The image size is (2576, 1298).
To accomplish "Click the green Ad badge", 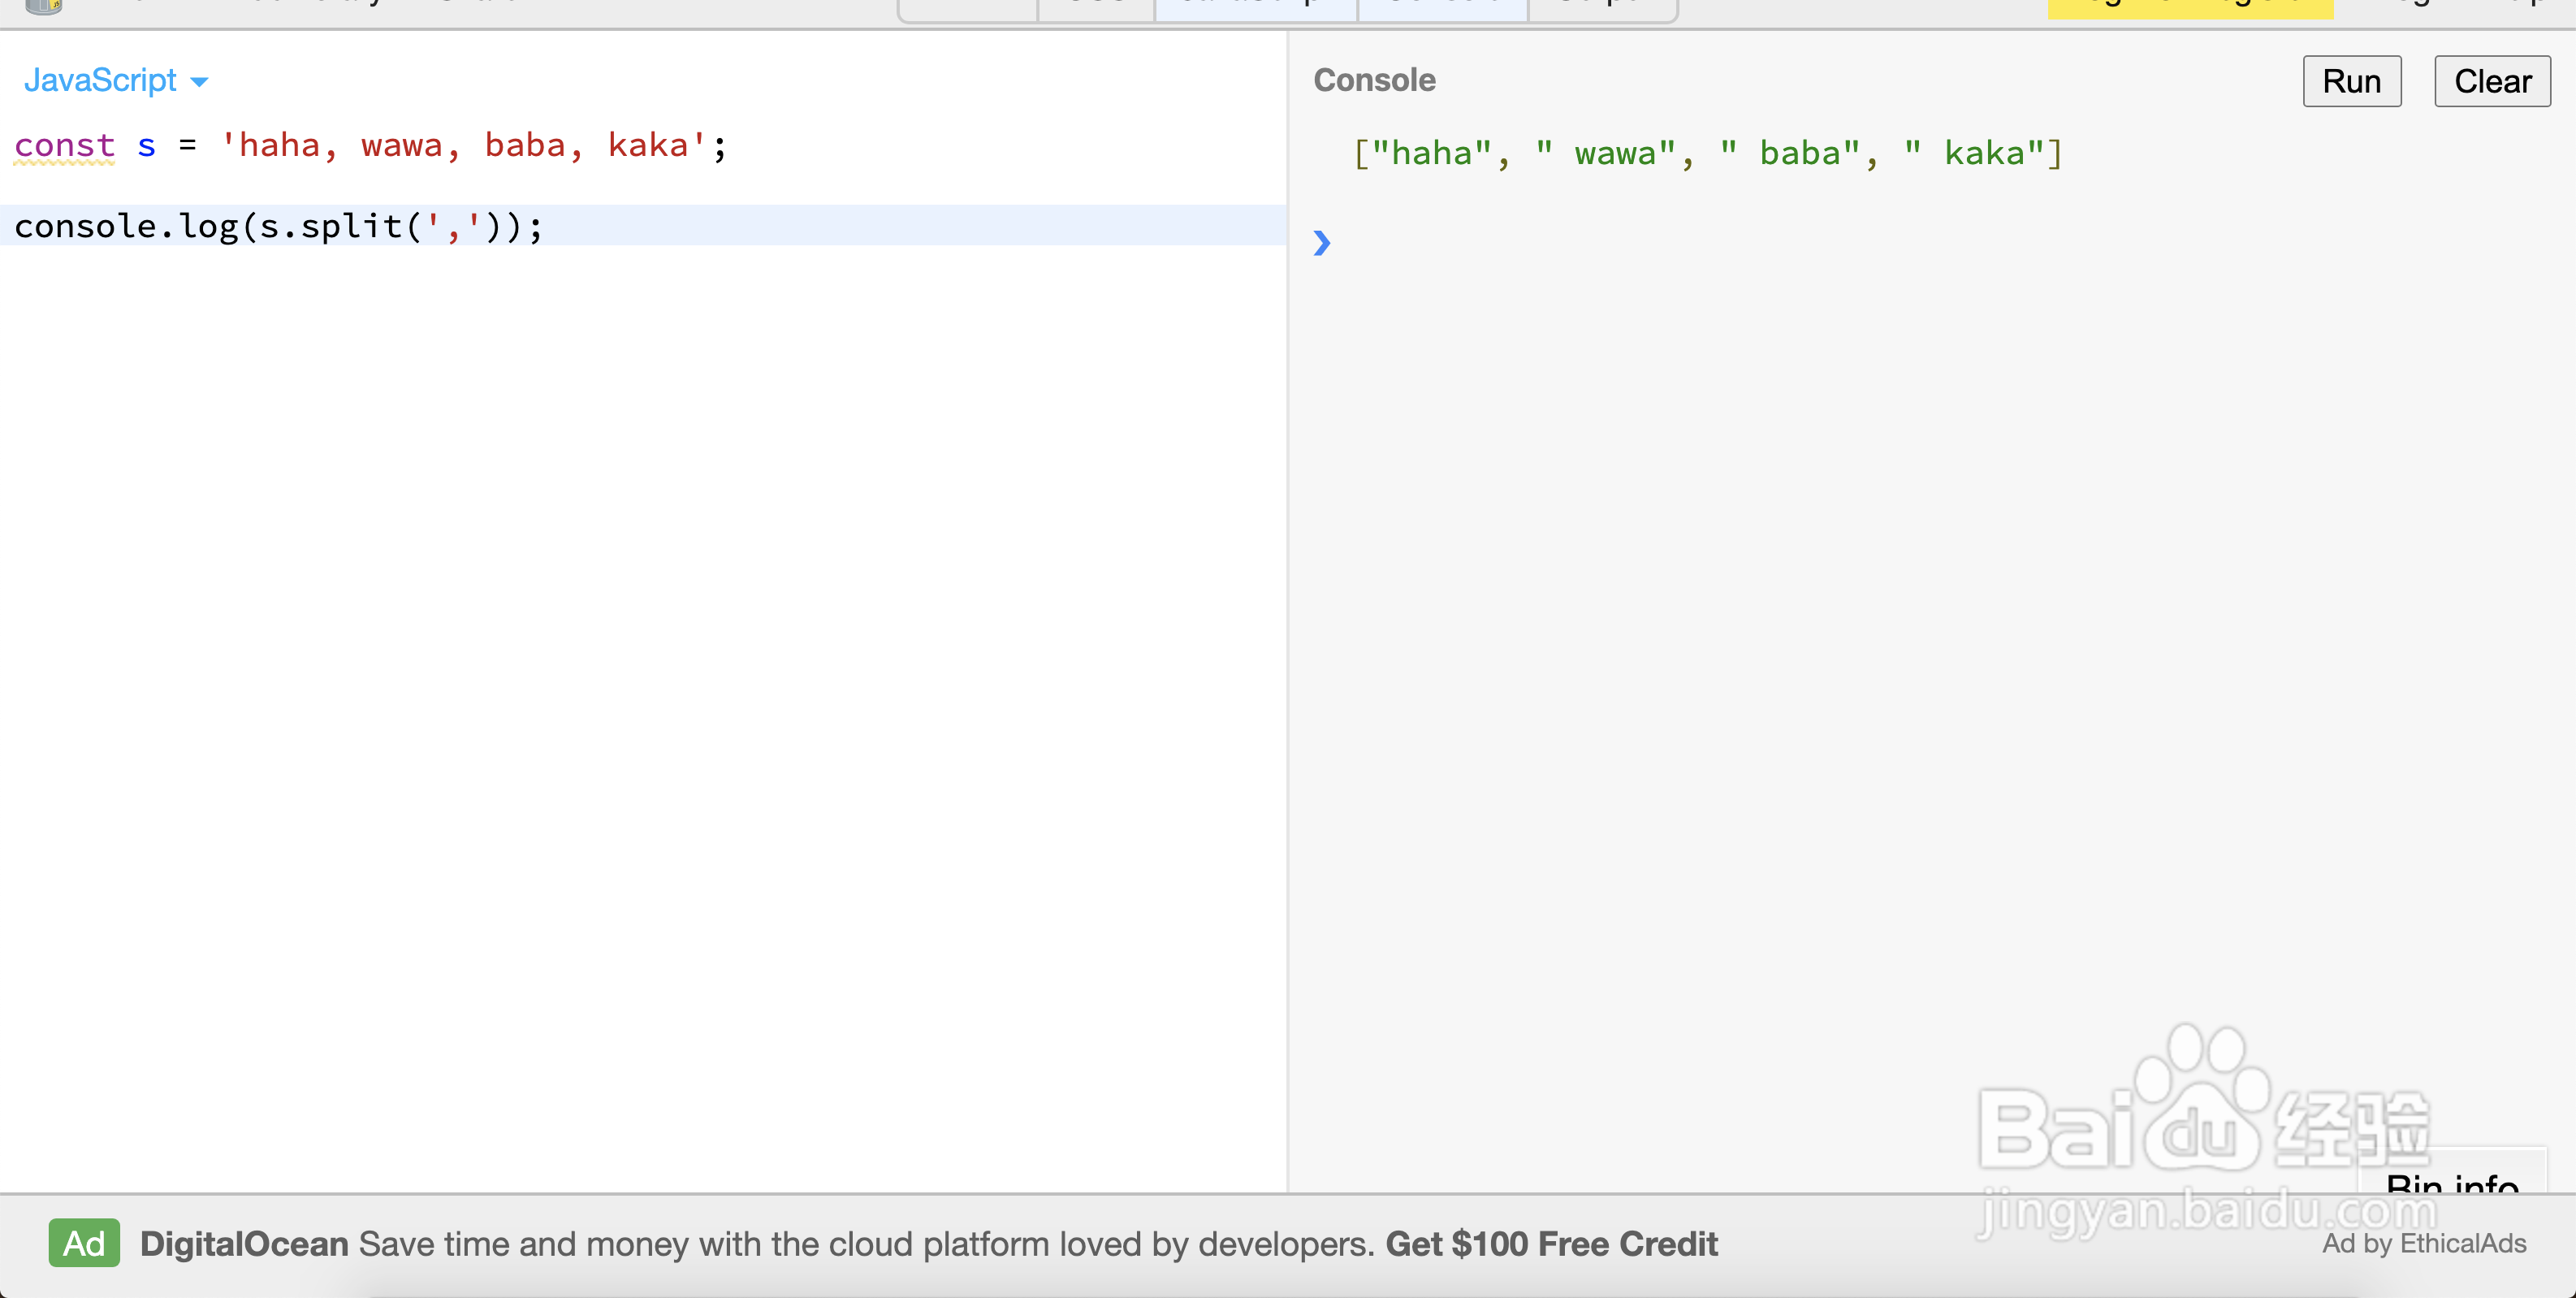I will tap(84, 1243).
